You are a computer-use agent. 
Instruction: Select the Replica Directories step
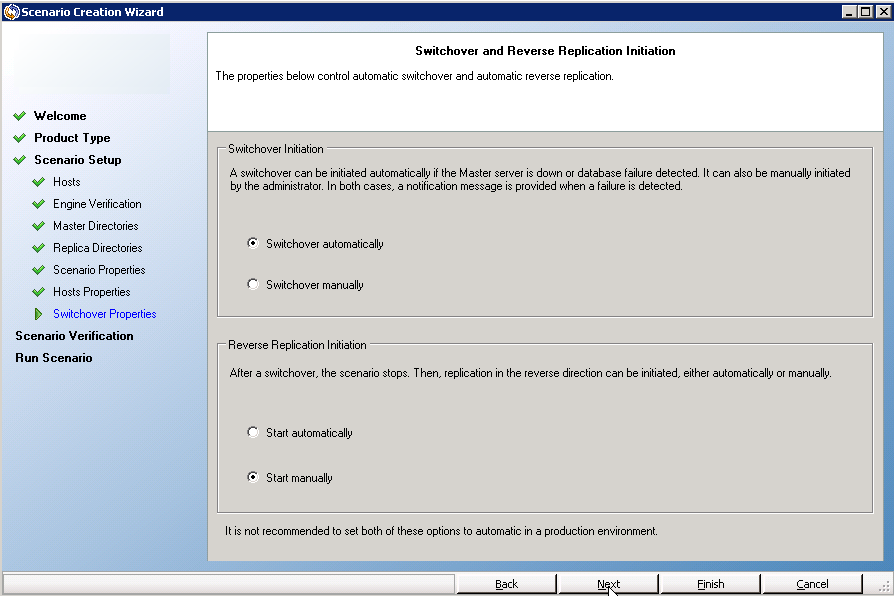pyautogui.click(x=97, y=248)
